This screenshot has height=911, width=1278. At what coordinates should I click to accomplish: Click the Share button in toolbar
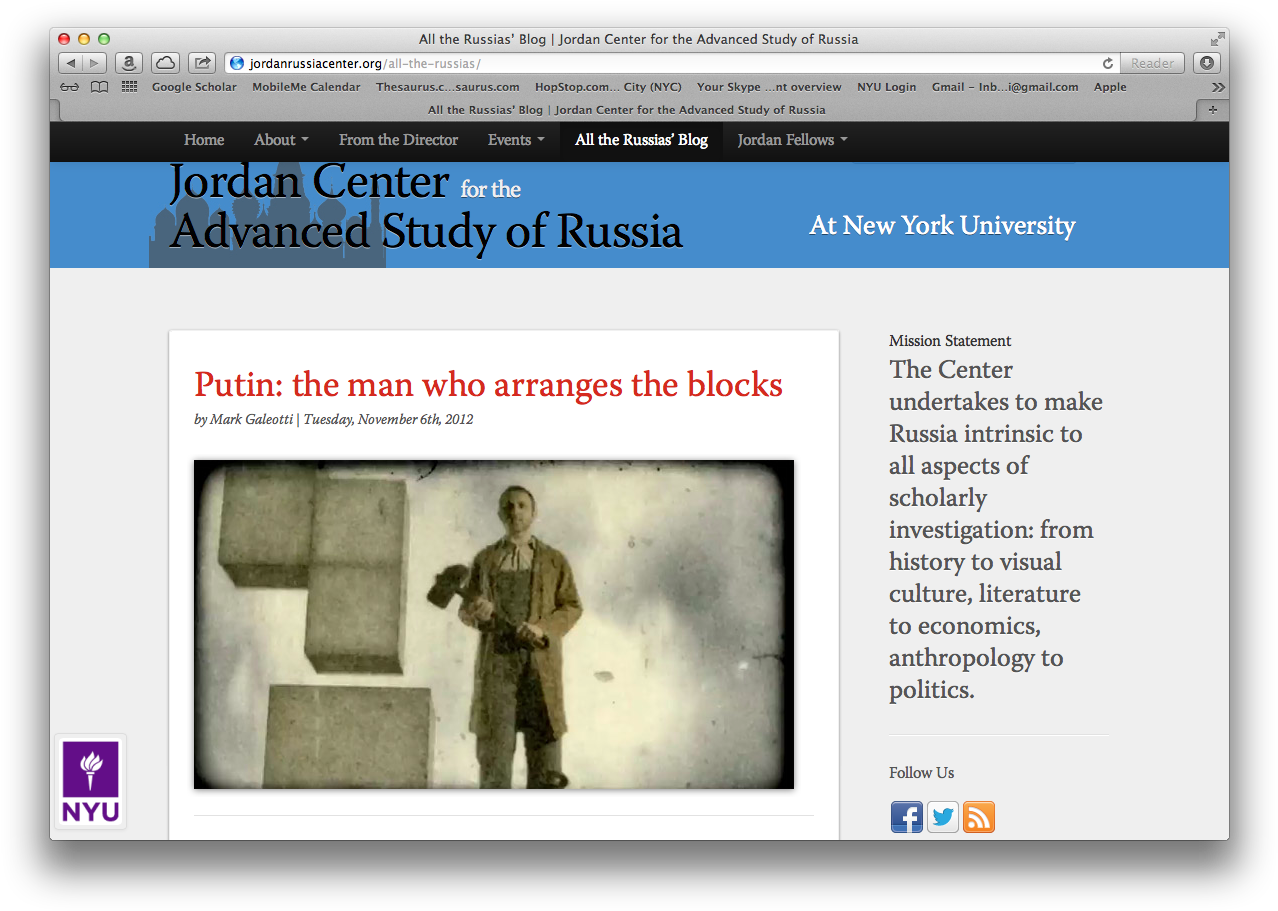click(x=202, y=63)
